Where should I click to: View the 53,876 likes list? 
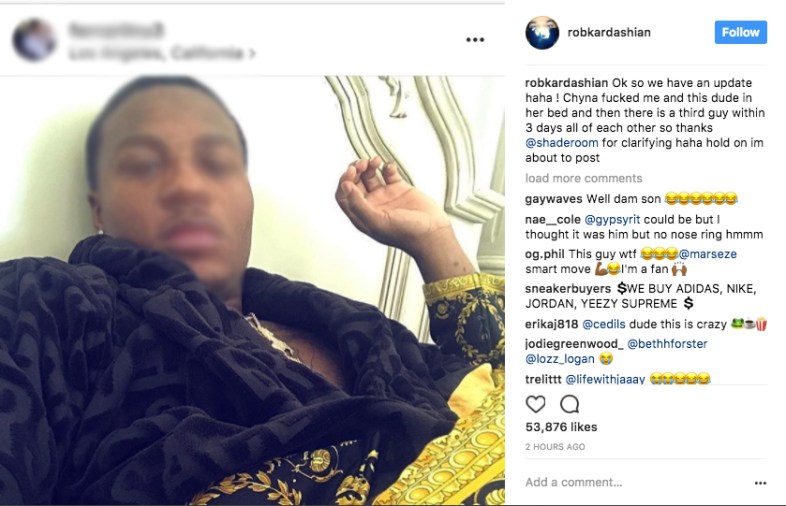coord(561,427)
